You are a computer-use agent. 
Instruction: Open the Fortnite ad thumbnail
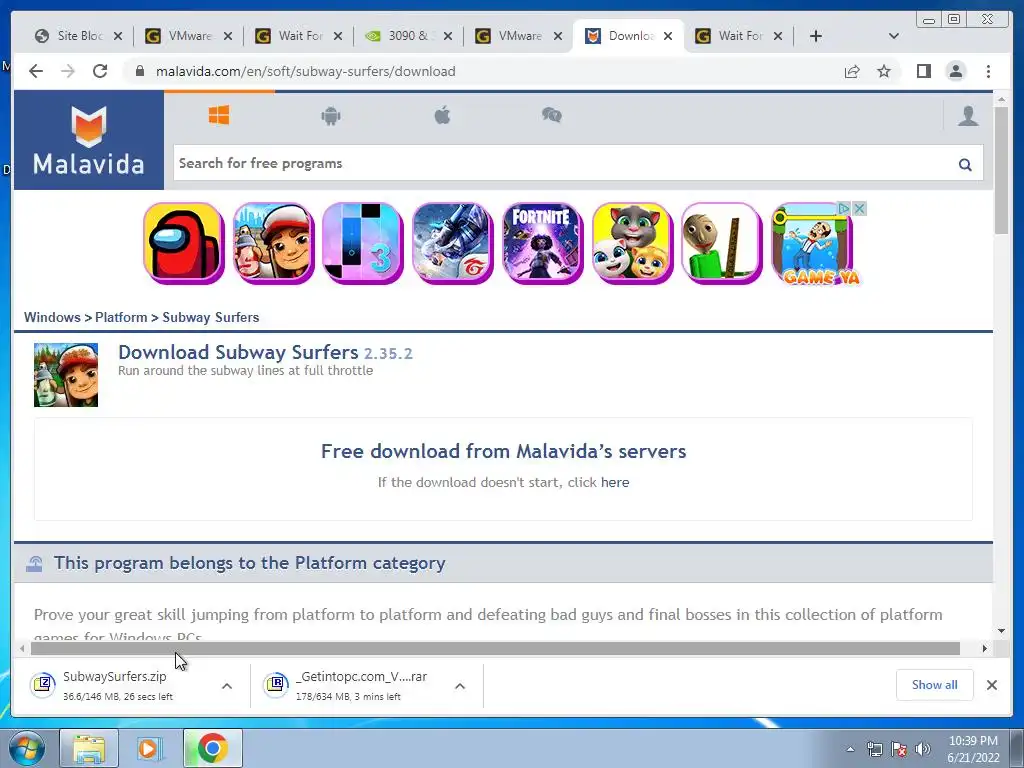click(542, 243)
